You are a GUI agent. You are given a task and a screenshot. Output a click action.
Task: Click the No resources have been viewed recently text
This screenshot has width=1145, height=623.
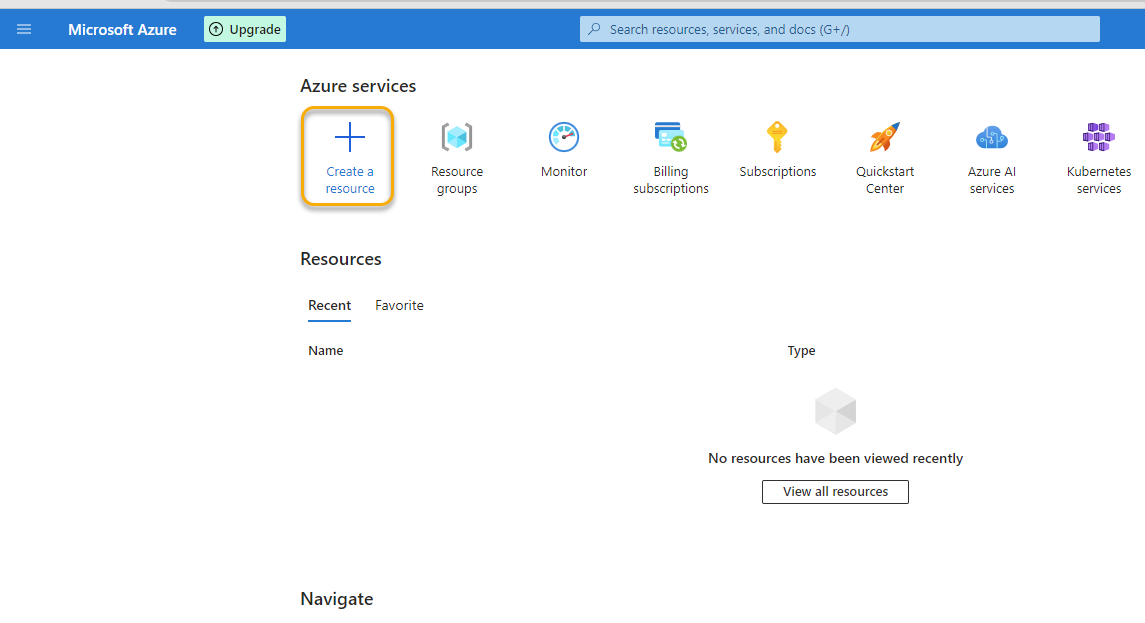[835, 458]
